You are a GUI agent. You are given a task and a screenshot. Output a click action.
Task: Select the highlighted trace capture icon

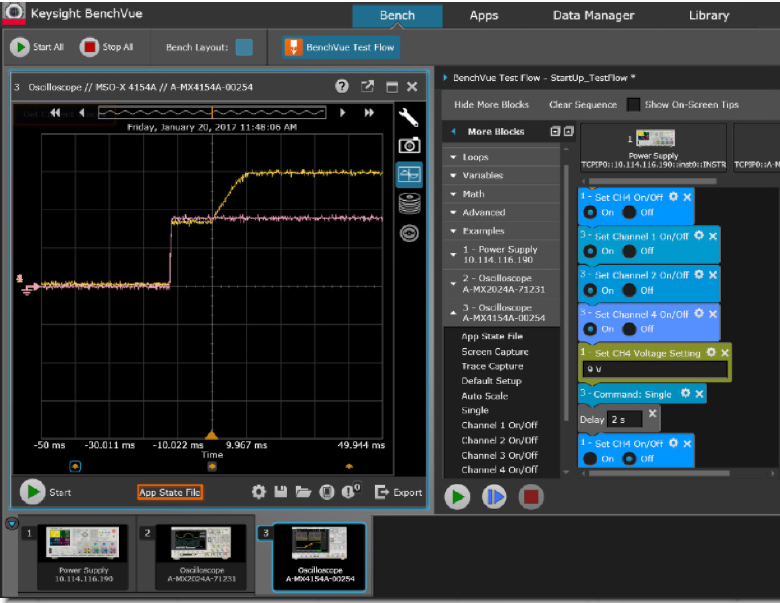[409, 175]
